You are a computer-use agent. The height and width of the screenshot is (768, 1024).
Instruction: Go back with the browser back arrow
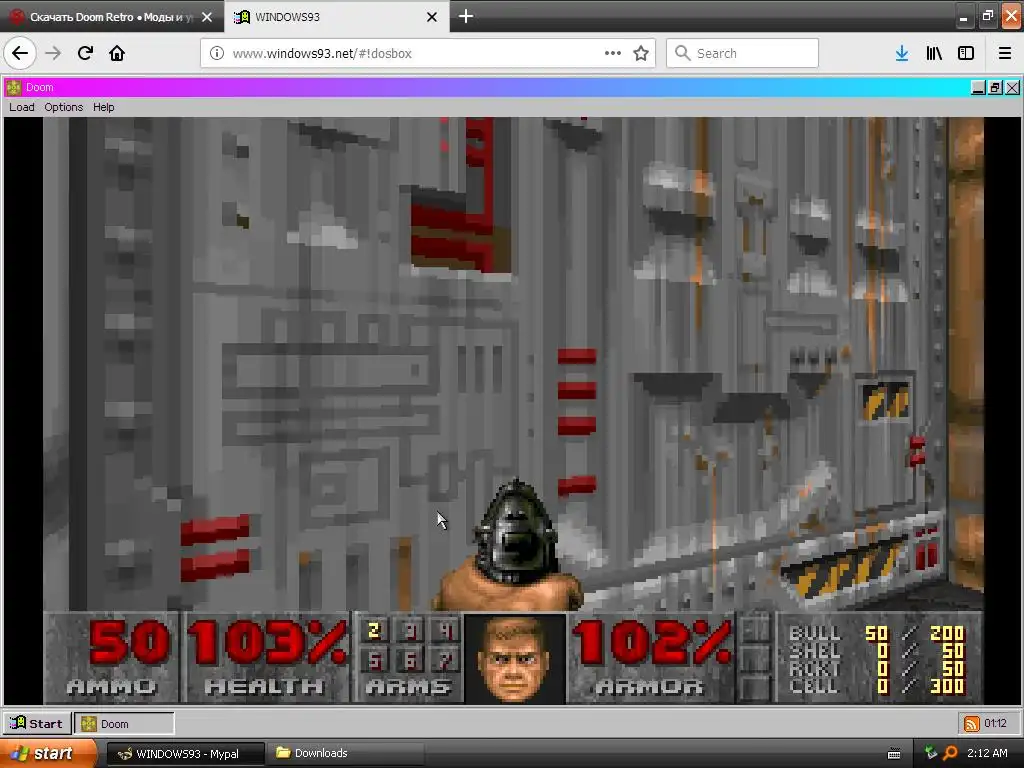coord(20,53)
